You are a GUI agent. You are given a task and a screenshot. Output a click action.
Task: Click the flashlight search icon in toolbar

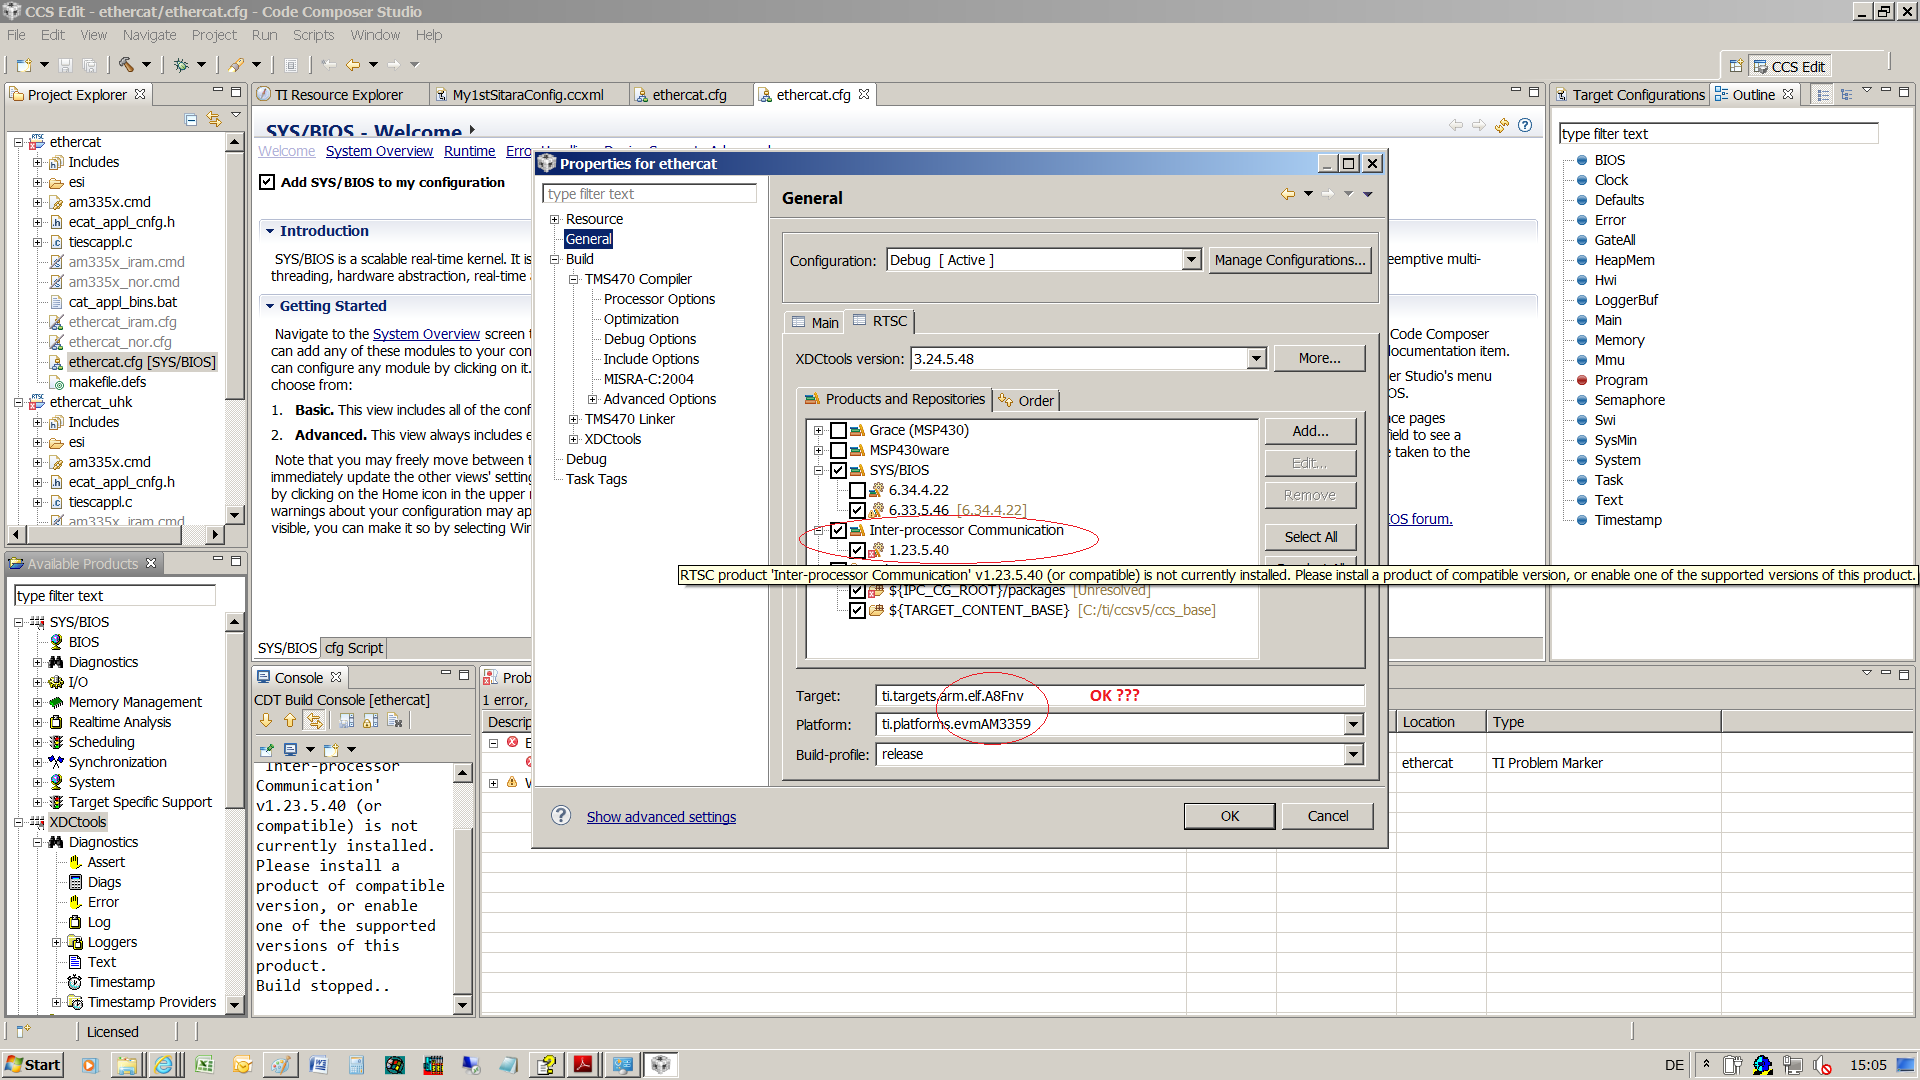[236, 65]
